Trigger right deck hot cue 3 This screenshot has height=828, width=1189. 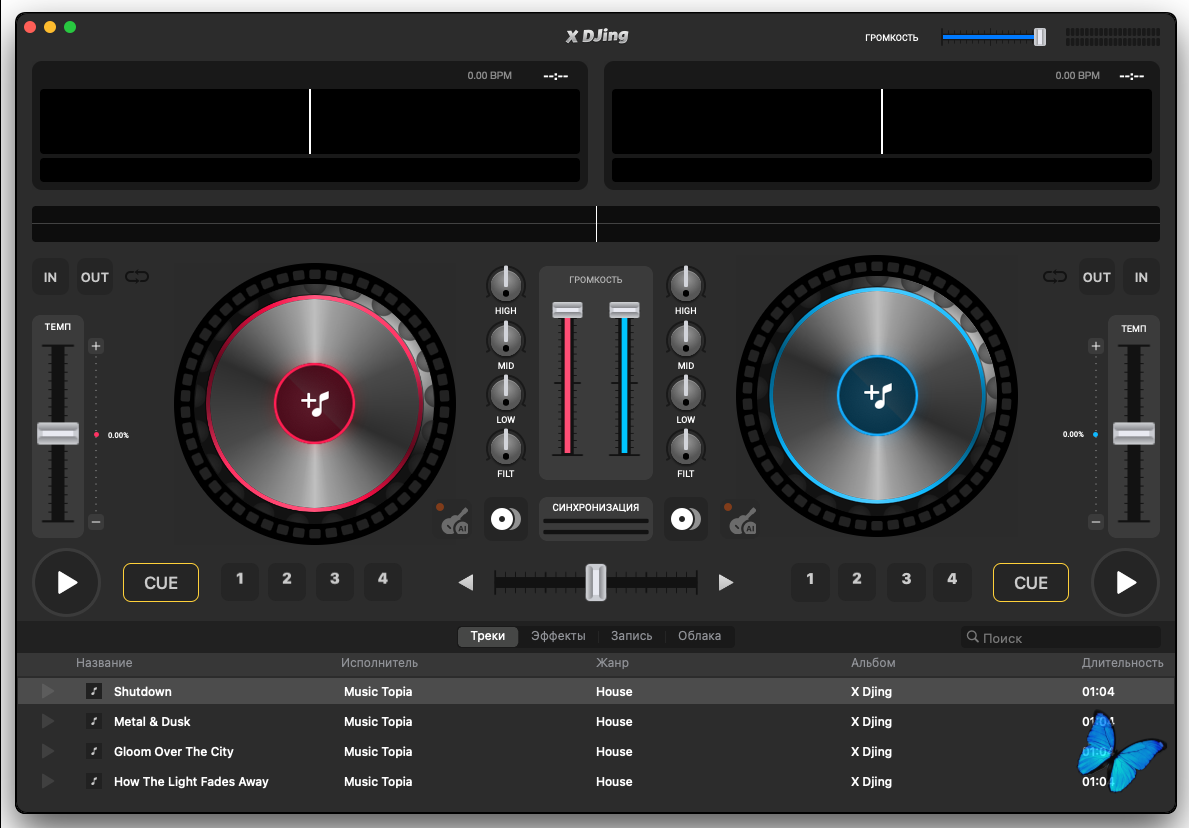pos(906,582)
